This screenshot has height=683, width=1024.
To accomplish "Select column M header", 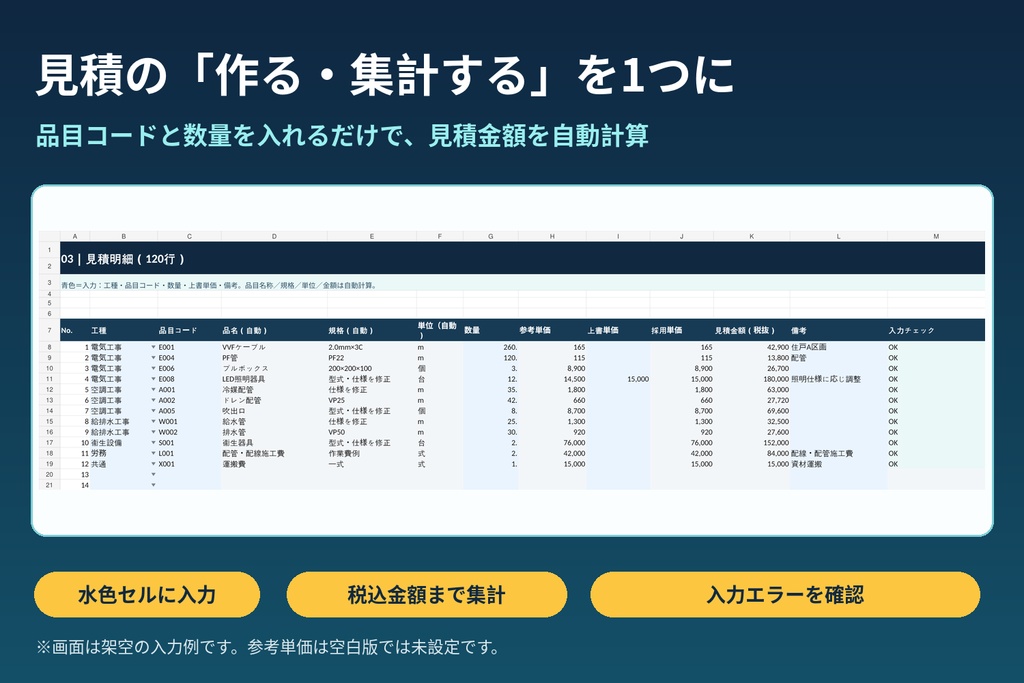I will coord(936,236).
